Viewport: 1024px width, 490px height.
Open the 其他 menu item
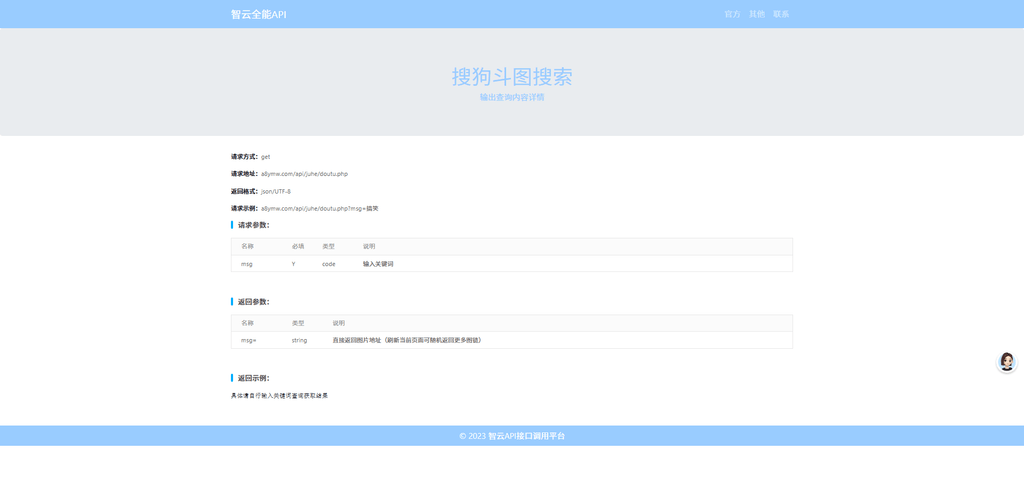click(x=757, y=14)
